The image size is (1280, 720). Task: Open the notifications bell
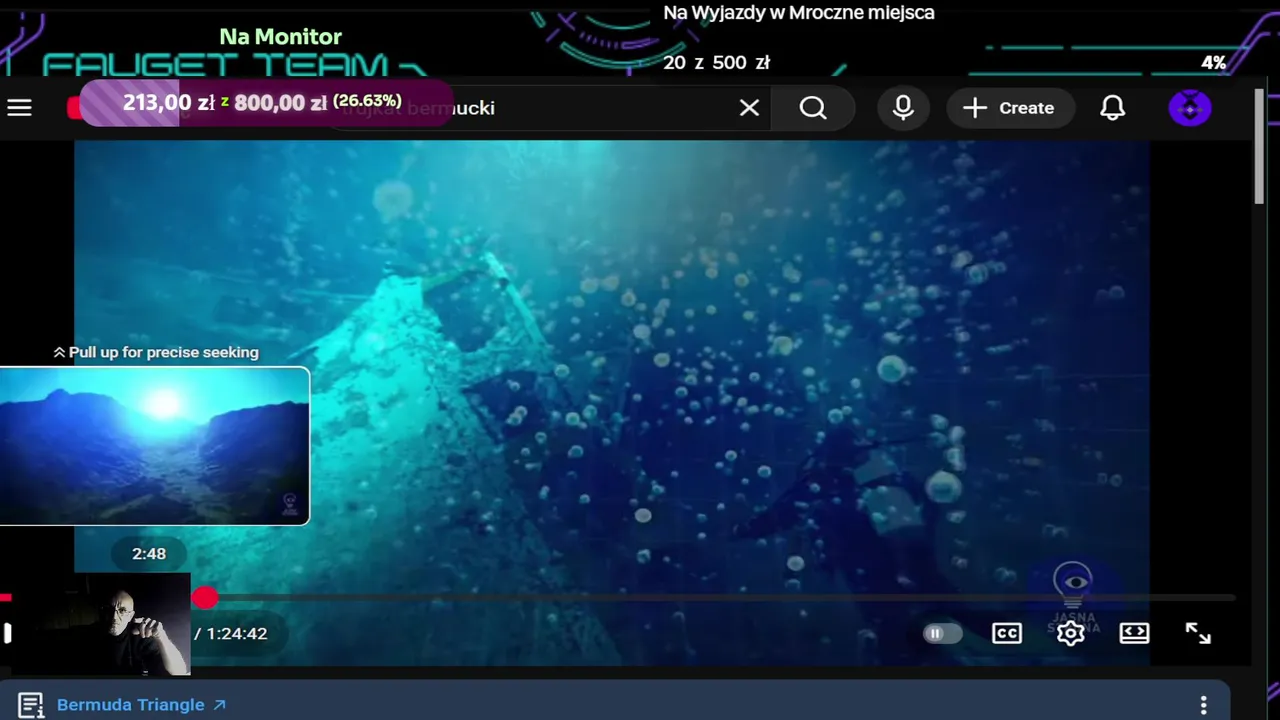click(x=1113, y=108)
